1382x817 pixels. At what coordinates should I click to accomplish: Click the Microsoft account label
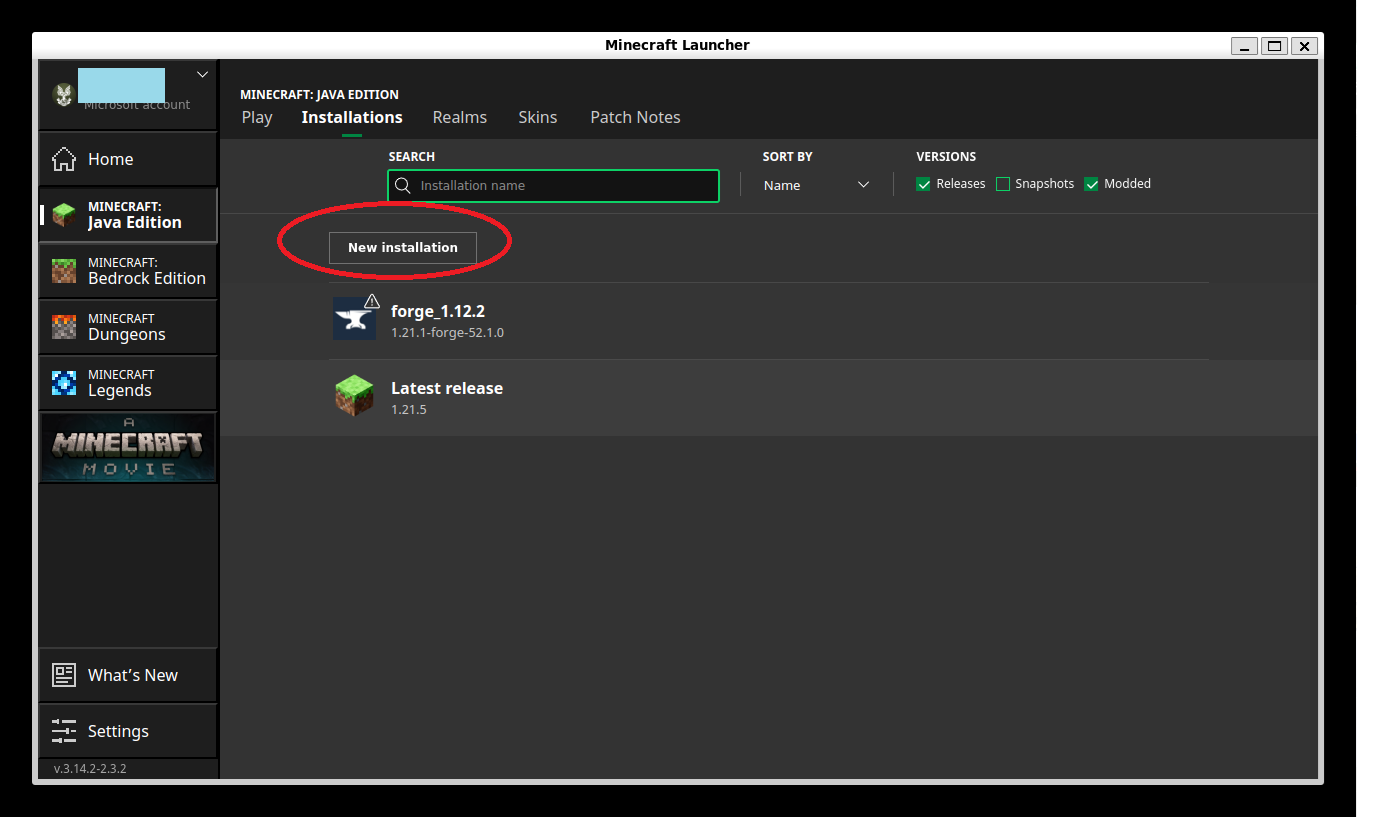point(137,105)
